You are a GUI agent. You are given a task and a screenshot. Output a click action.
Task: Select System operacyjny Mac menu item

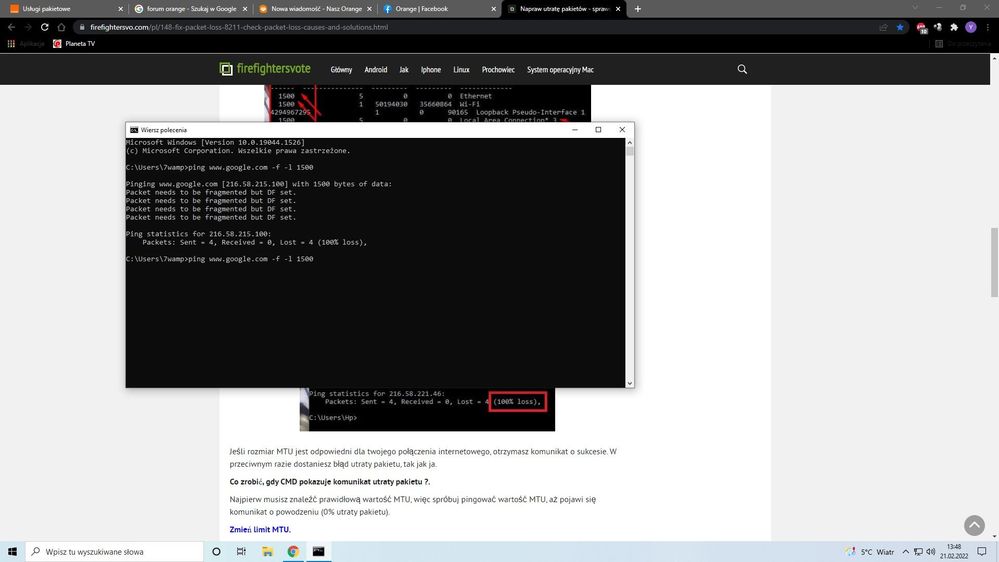(560, 70)
